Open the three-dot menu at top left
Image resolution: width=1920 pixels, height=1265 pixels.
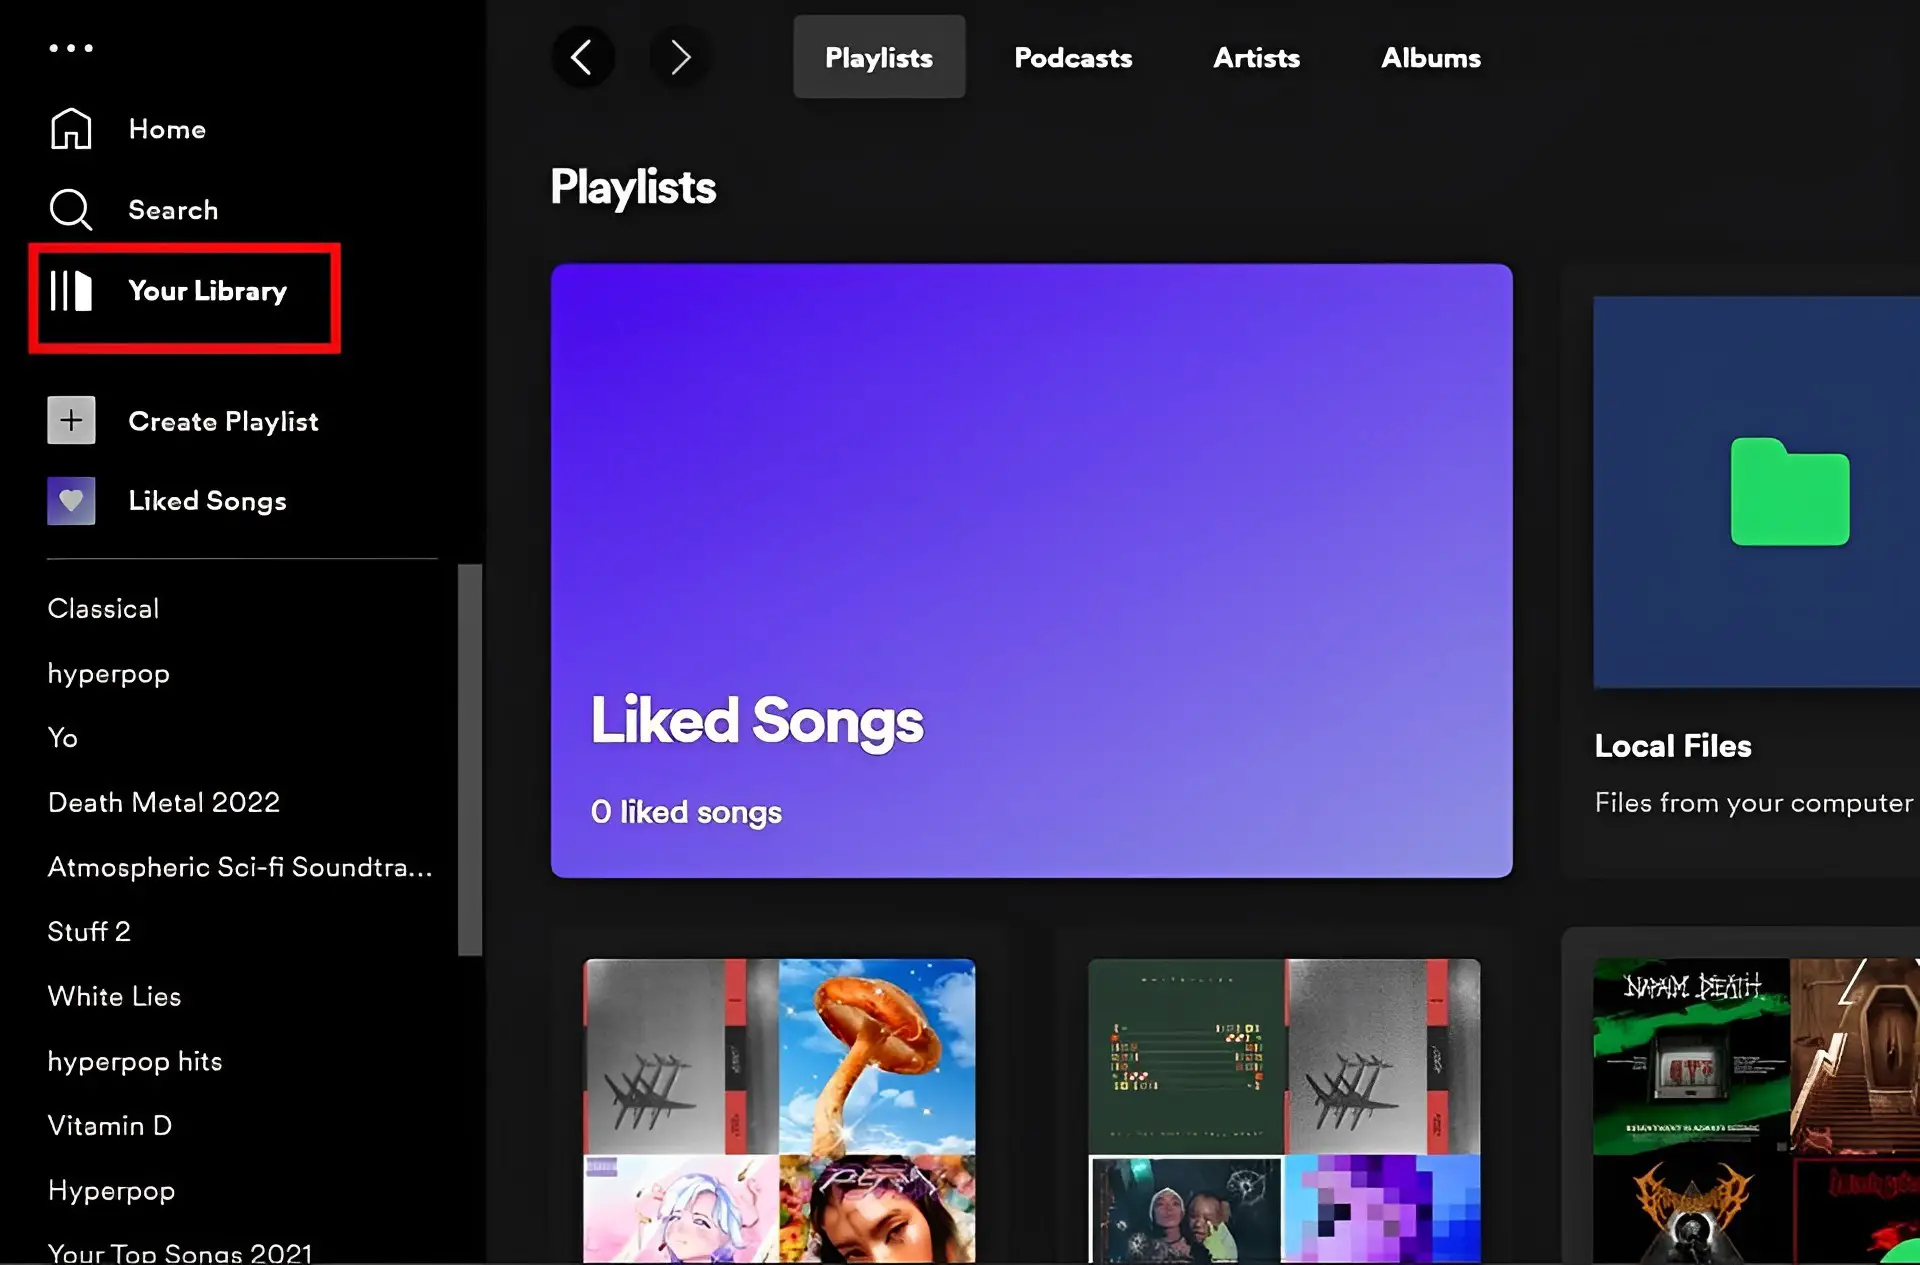(71, 48)
